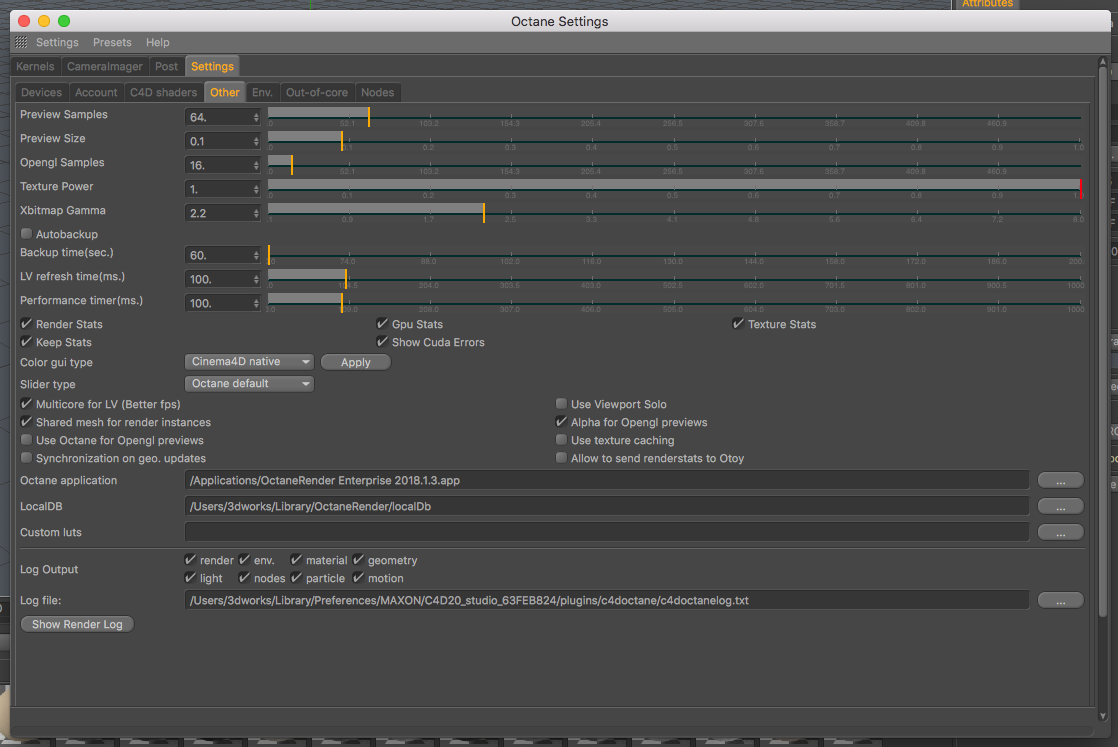The image size is (1118, 747).
Task: Open the Out-of-core sub-tab
Action: [317, 92]
